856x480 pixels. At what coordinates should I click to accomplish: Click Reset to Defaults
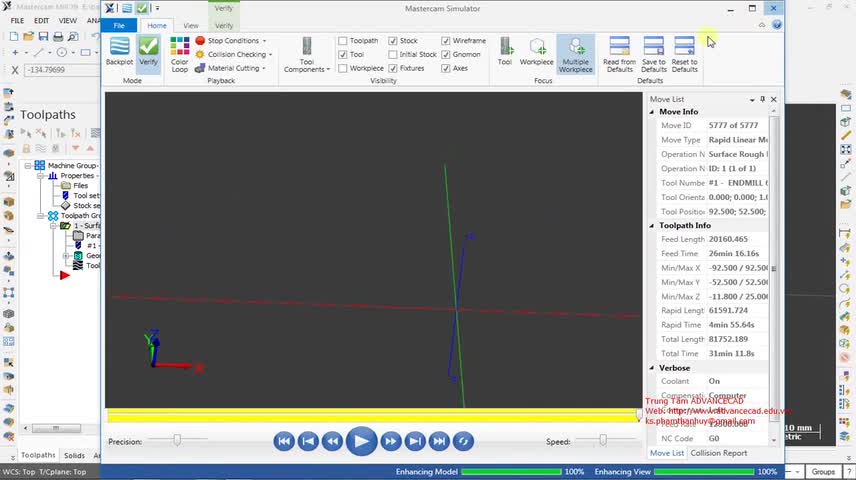[x=685, y=55]
